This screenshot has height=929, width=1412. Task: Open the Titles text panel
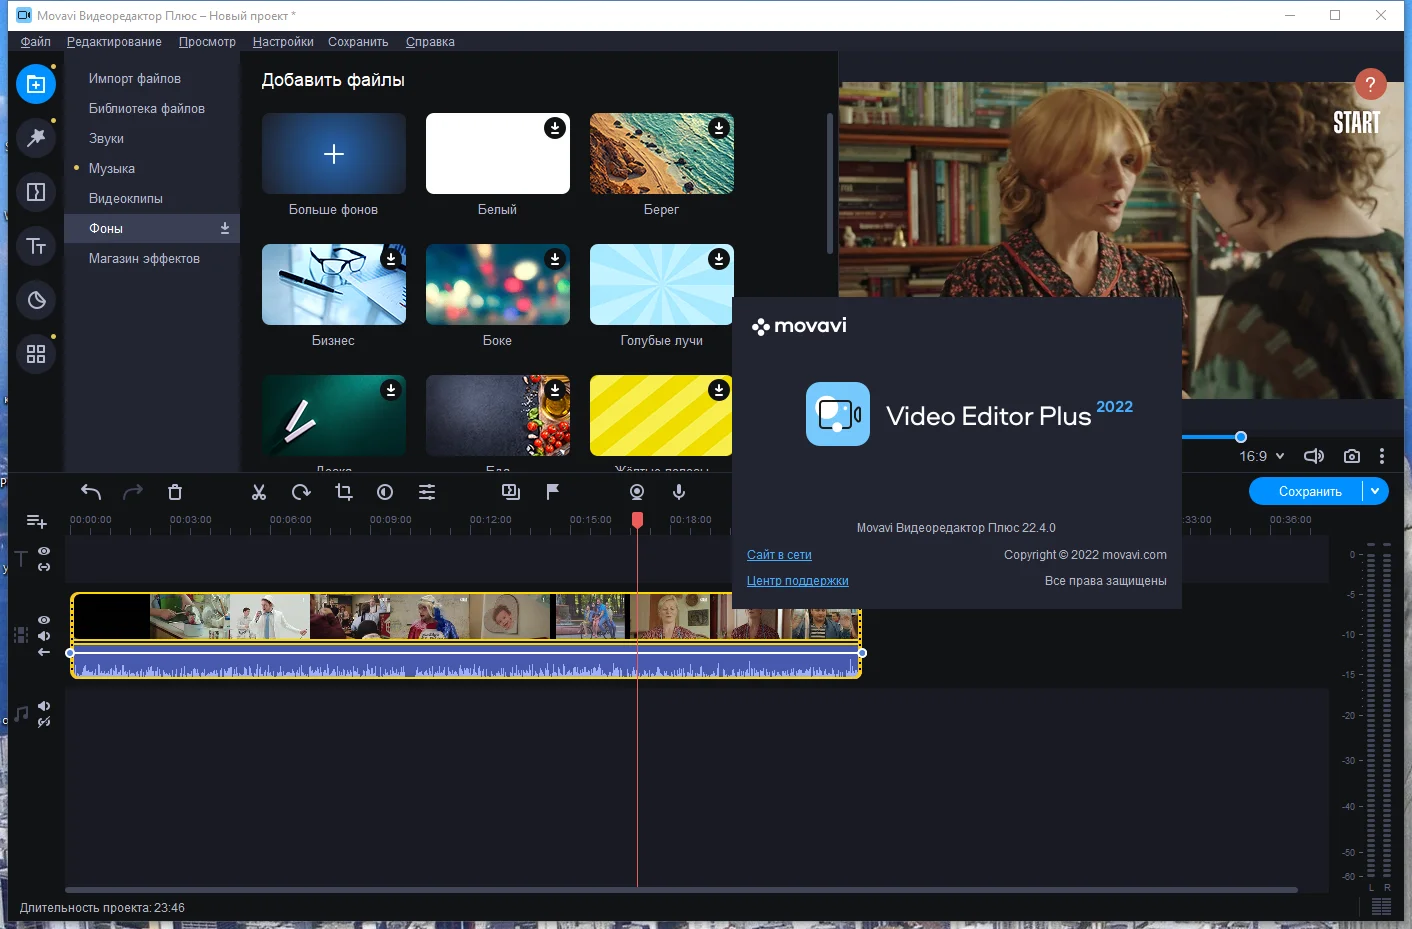(36, 246)
